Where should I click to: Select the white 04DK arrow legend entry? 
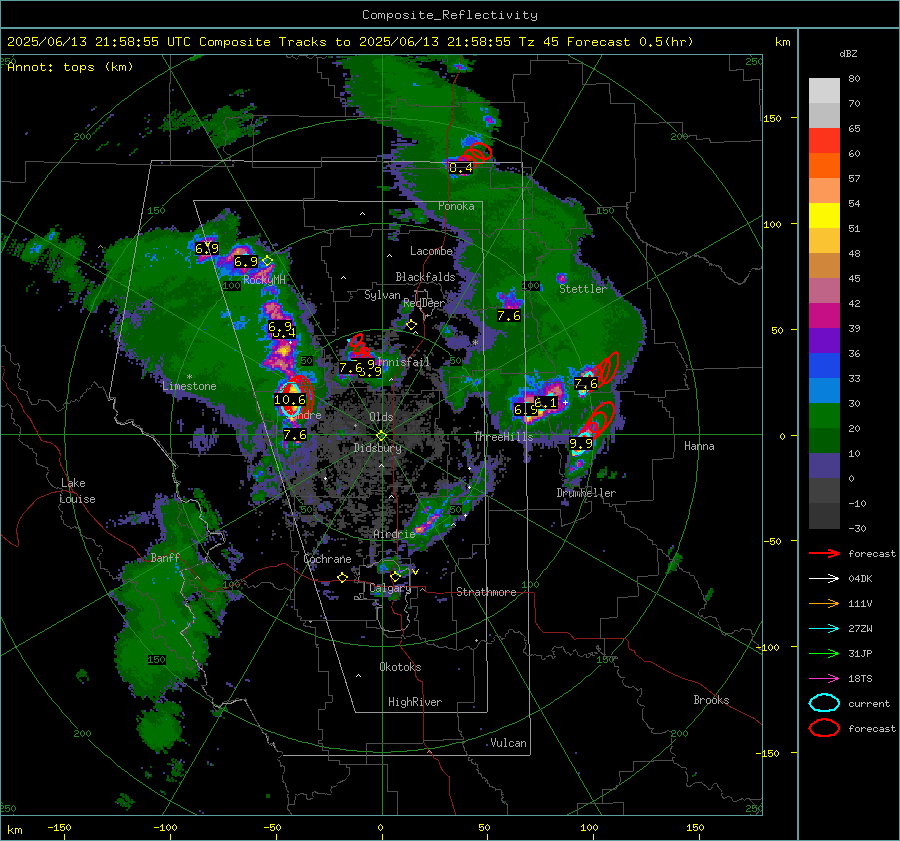point(824,579)
